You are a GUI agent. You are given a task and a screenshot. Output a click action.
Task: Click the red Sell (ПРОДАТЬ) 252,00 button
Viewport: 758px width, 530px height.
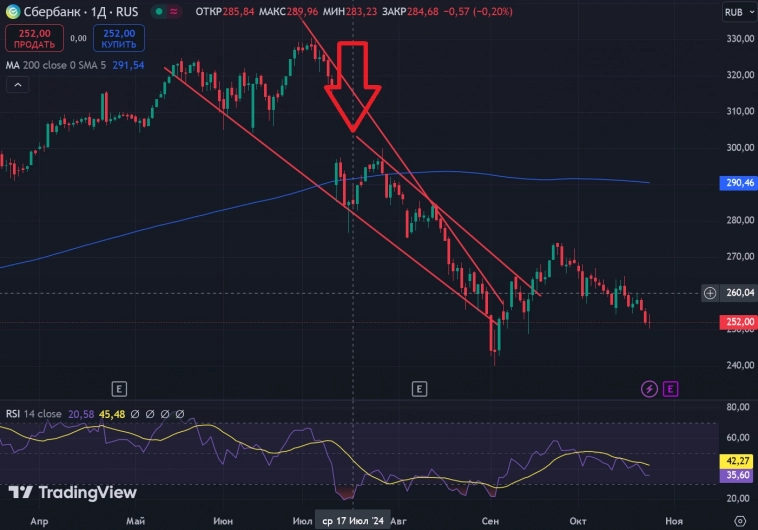point(34,38)
